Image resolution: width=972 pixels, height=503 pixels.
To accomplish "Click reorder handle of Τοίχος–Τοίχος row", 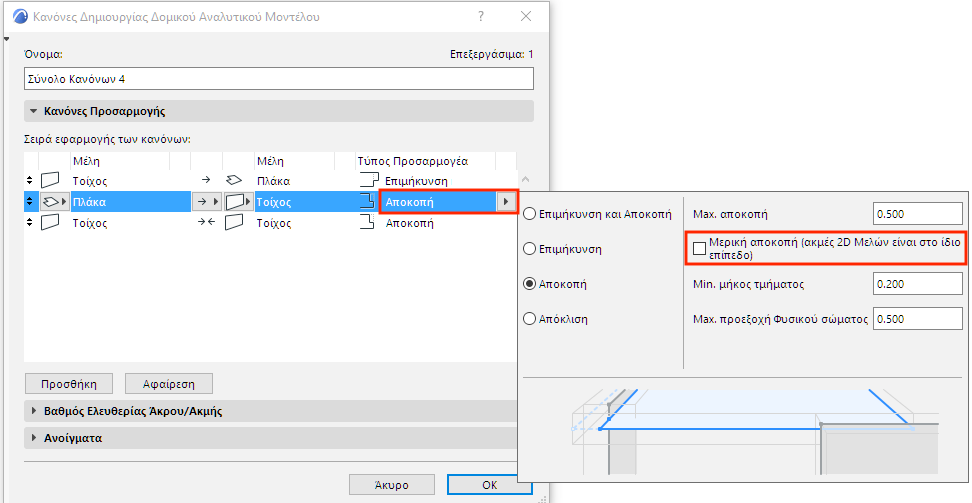I will (x=29, y=223).
